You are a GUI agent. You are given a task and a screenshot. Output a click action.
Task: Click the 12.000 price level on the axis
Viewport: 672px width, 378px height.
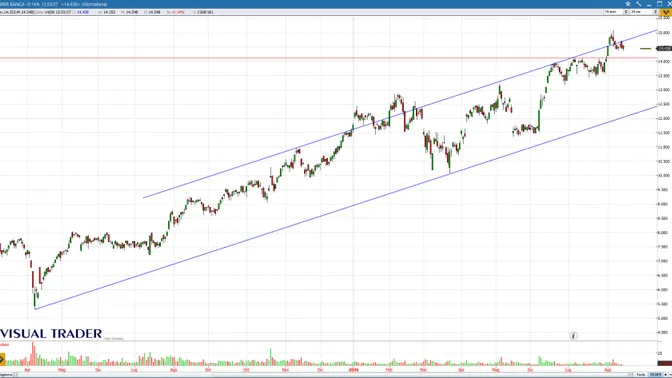[x=664, y=118]
